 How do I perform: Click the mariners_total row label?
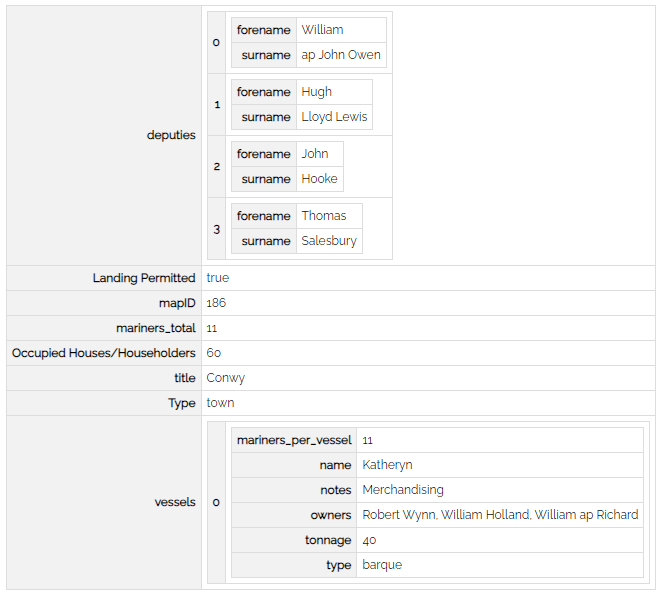click(155, 328)
